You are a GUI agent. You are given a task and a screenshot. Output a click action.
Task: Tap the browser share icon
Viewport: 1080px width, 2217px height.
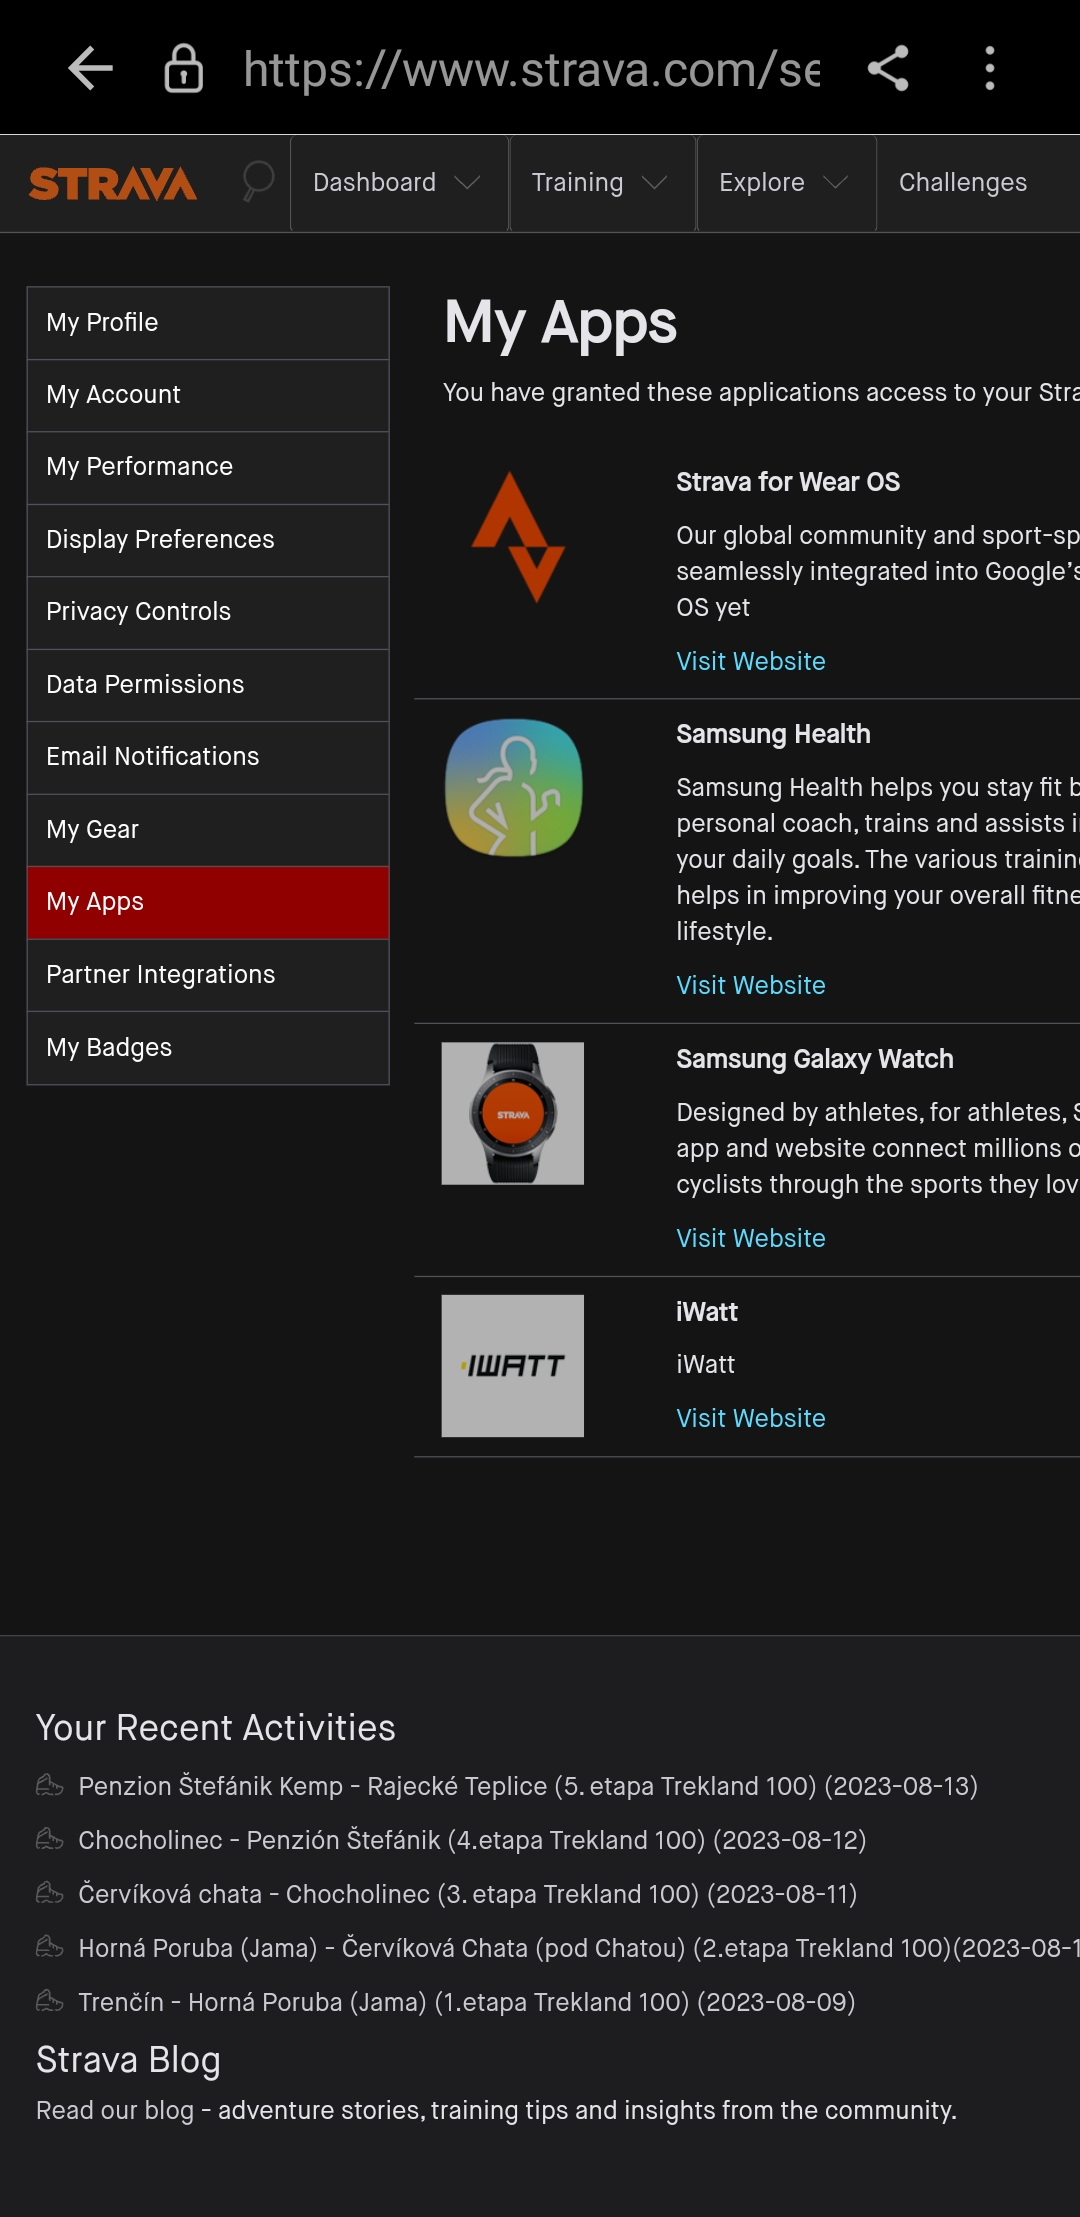pyautogui.click(x=887, y=69)
